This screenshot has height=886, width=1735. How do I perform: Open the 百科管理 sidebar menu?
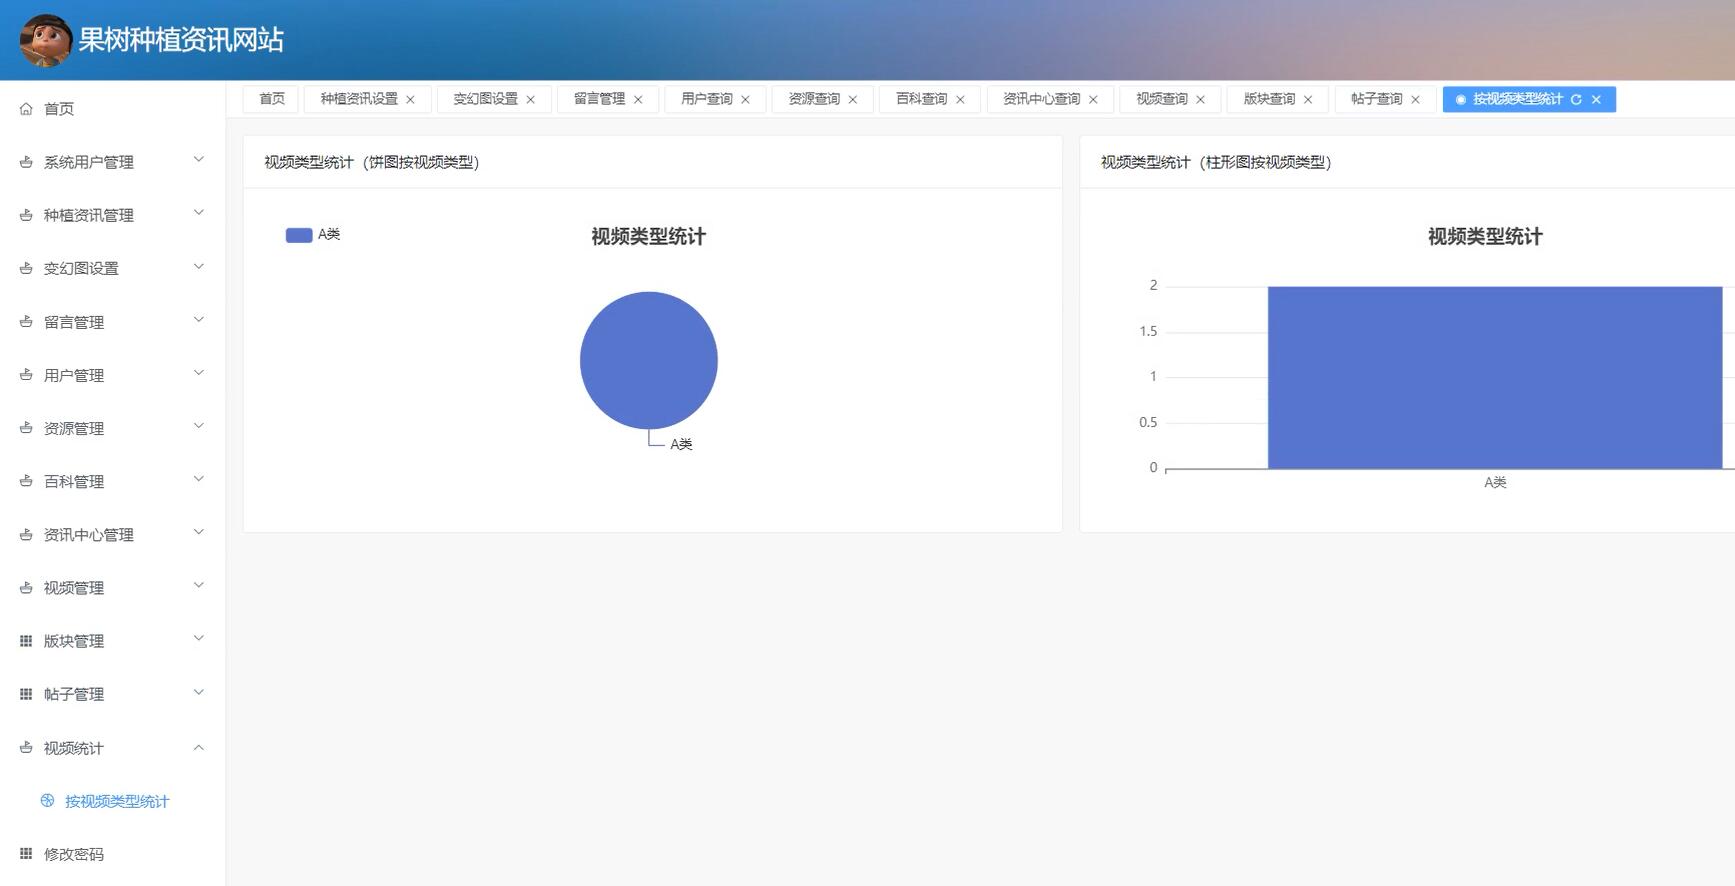tap(112, 481)
